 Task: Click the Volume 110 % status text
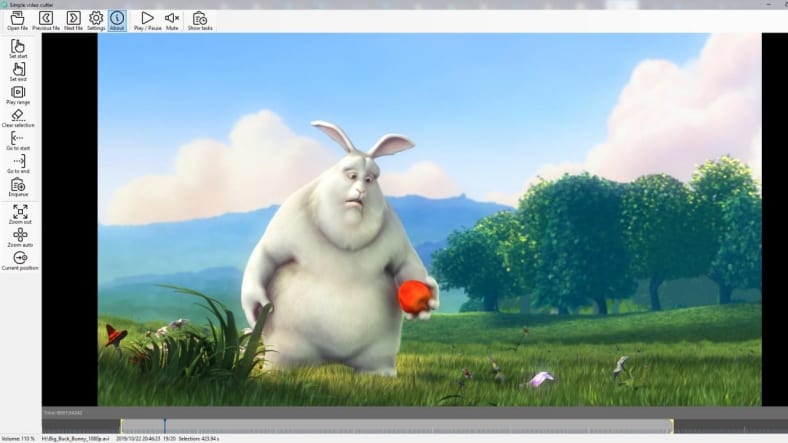(18, 438)
